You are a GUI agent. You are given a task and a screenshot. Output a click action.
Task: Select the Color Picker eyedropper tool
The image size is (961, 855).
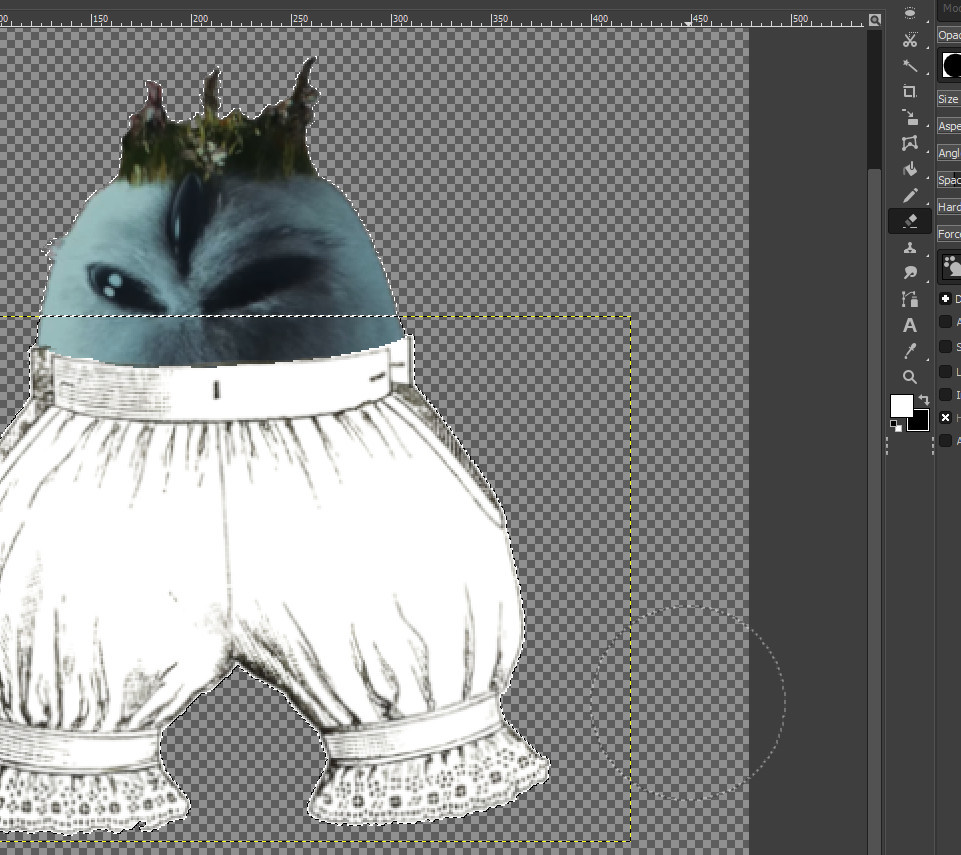(x=910, y=351)
